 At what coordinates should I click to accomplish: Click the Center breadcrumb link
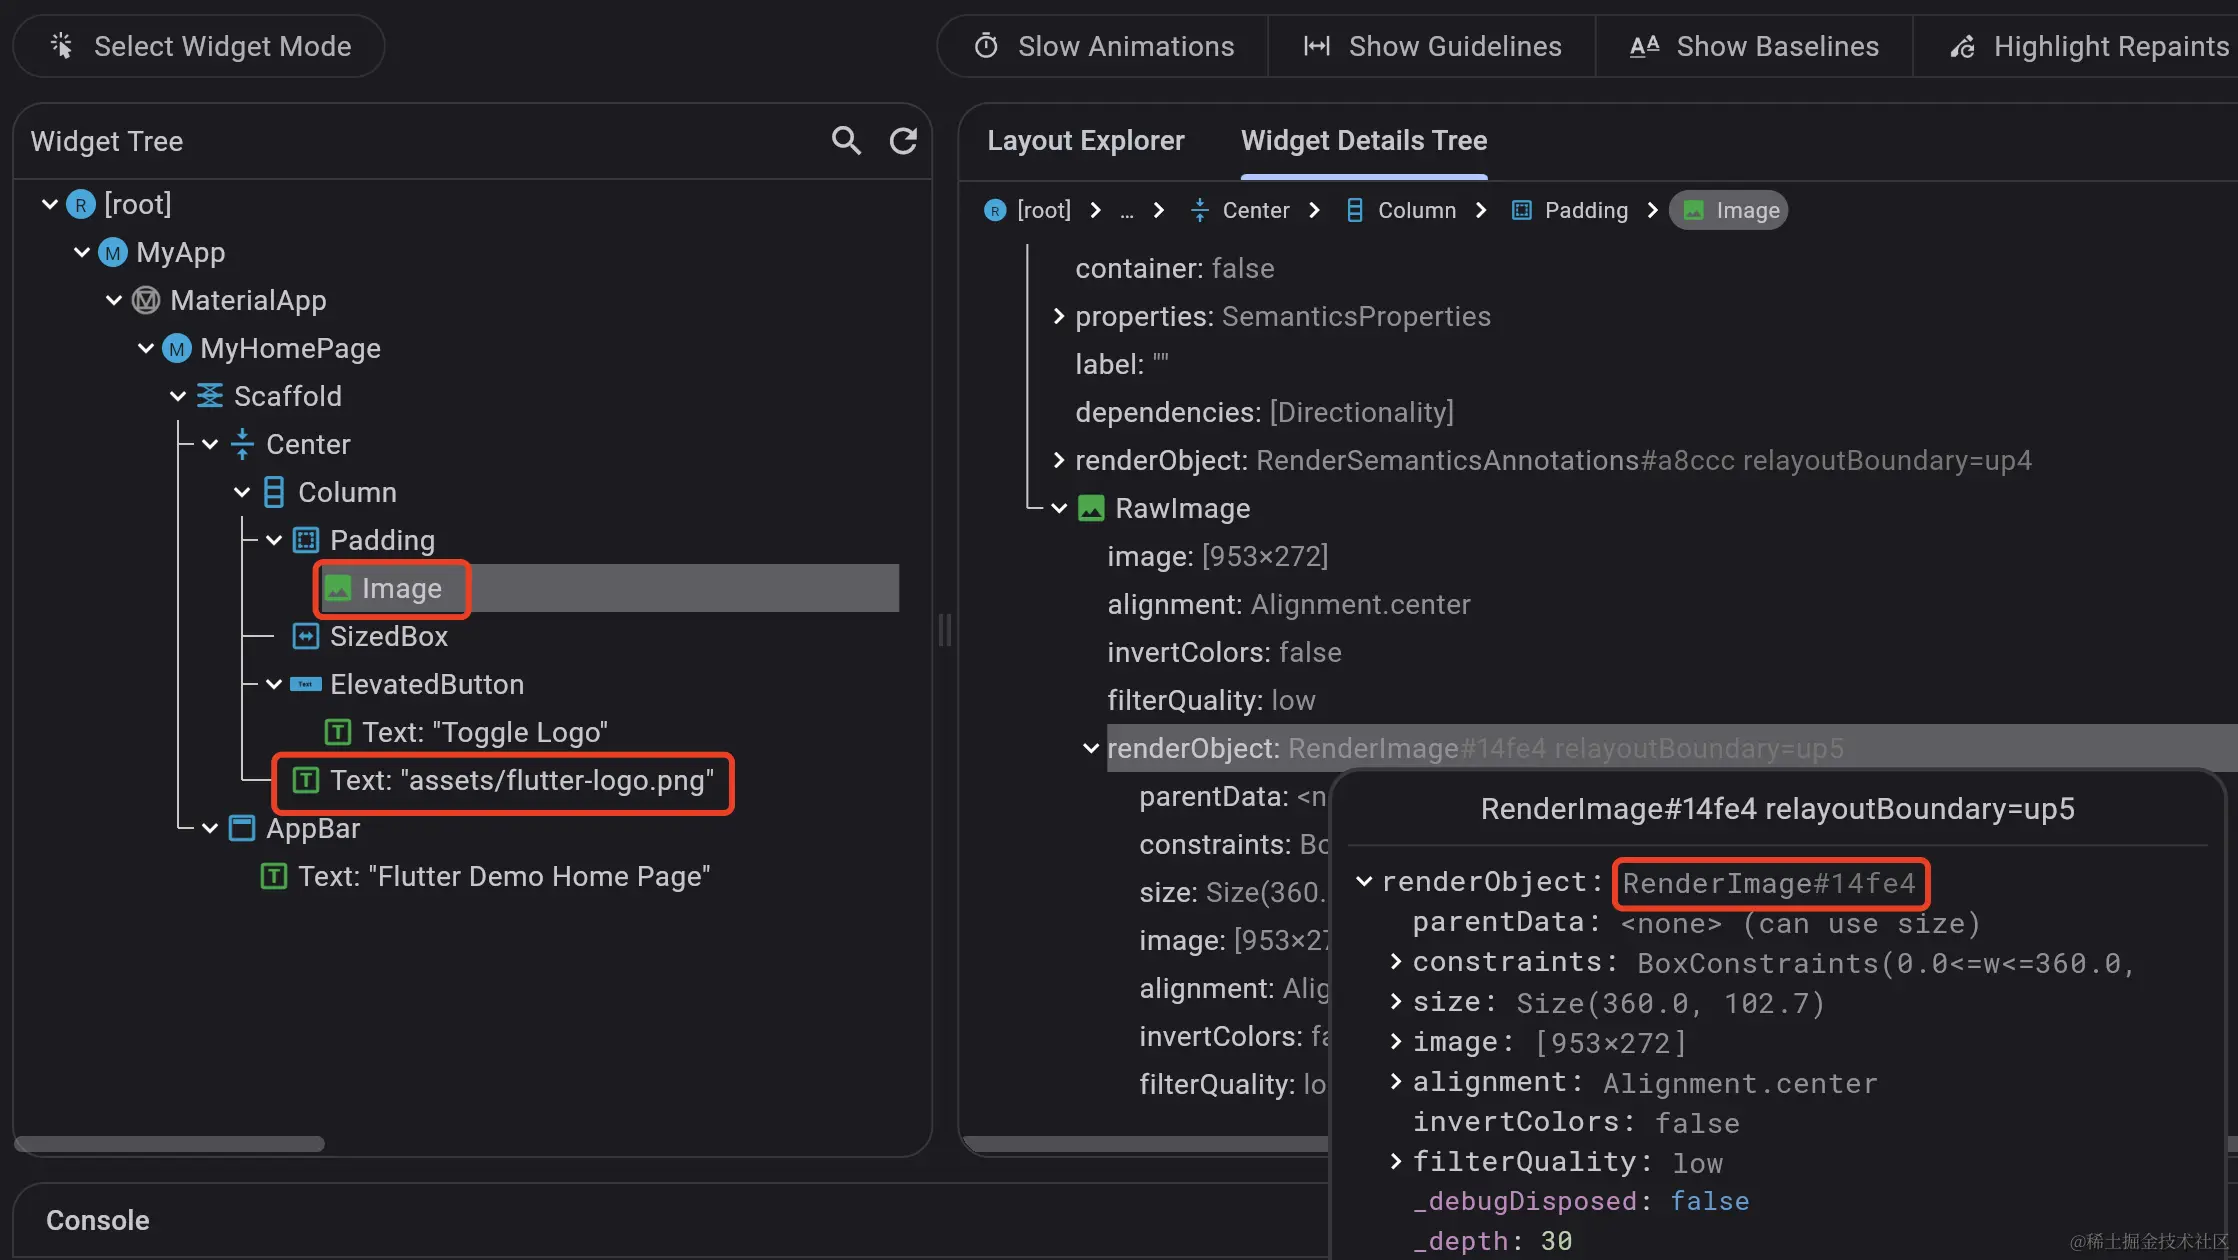click(1255, 210)
